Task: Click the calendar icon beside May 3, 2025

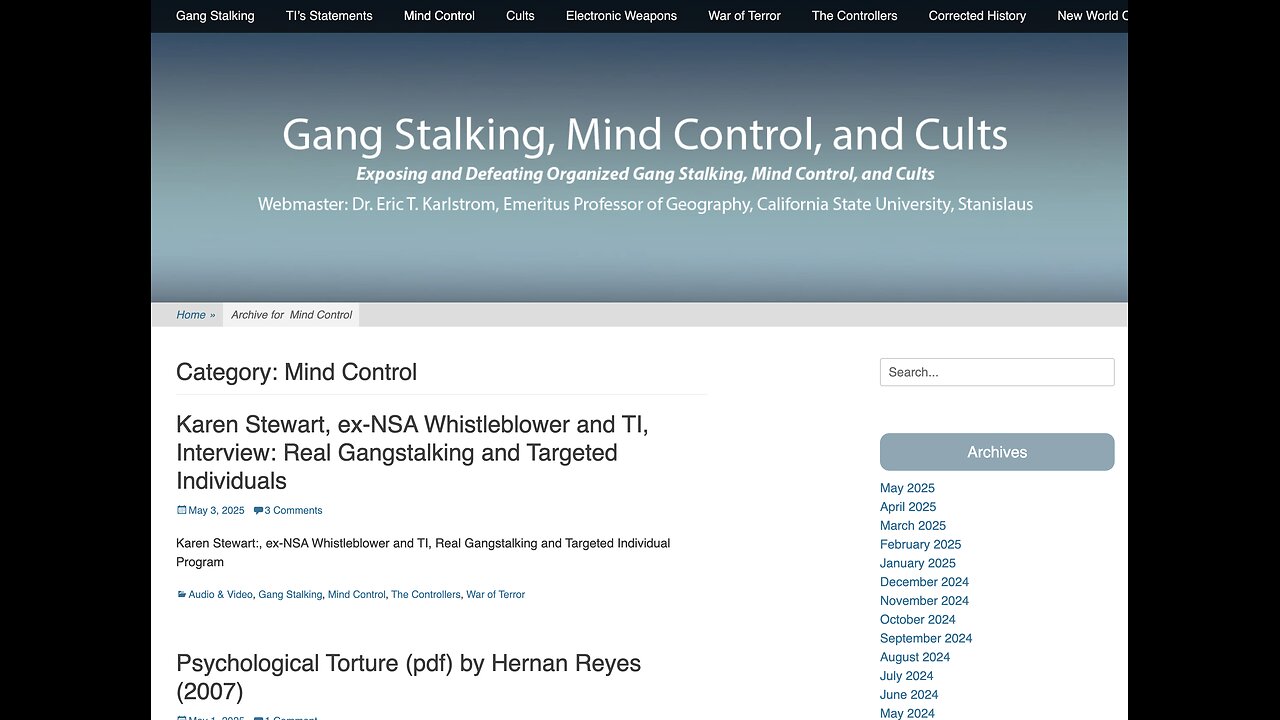Action: (x=181, y=510)
